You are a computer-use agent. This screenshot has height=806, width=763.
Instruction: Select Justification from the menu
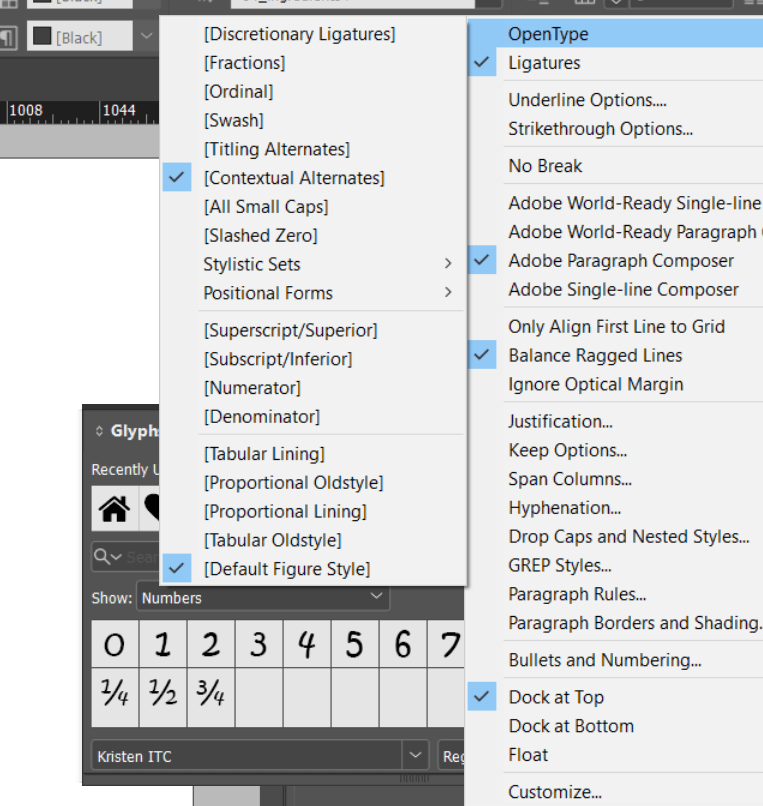[560, 421]
